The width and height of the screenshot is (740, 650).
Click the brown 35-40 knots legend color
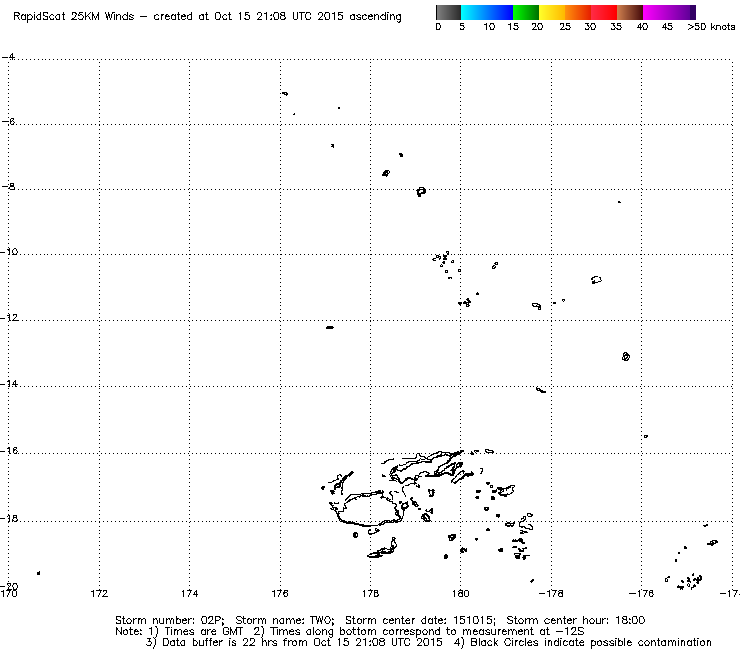630,12
